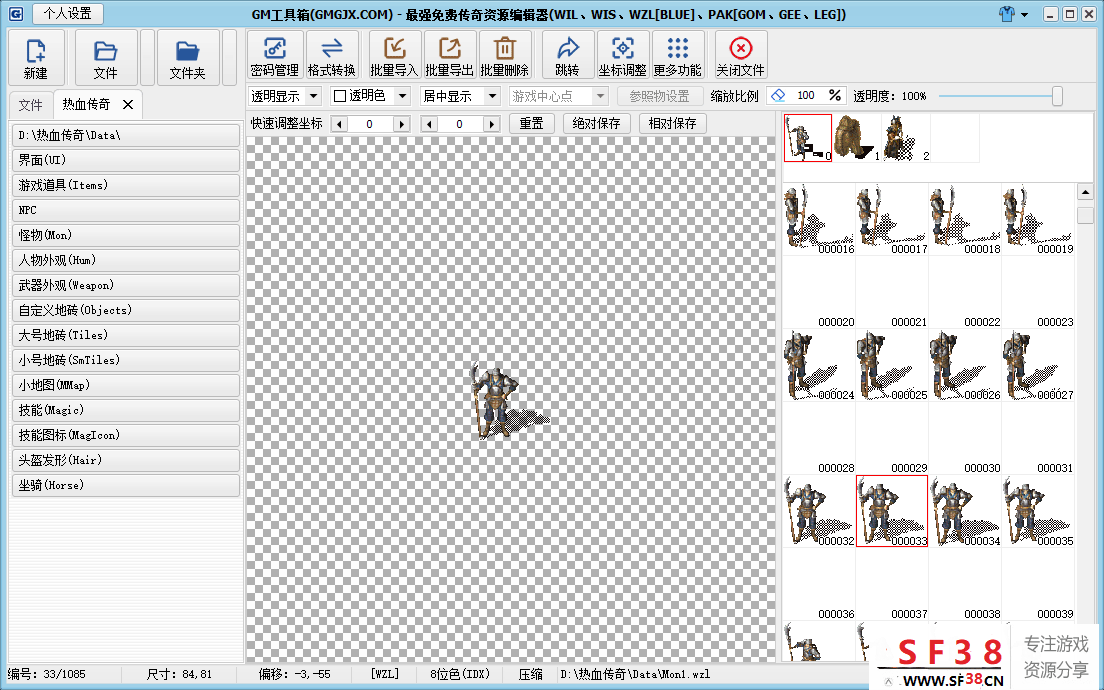This screenshot has height=690, width=1104.
Task: Click the 批量删除 batch delete icon
Action: 504,56
